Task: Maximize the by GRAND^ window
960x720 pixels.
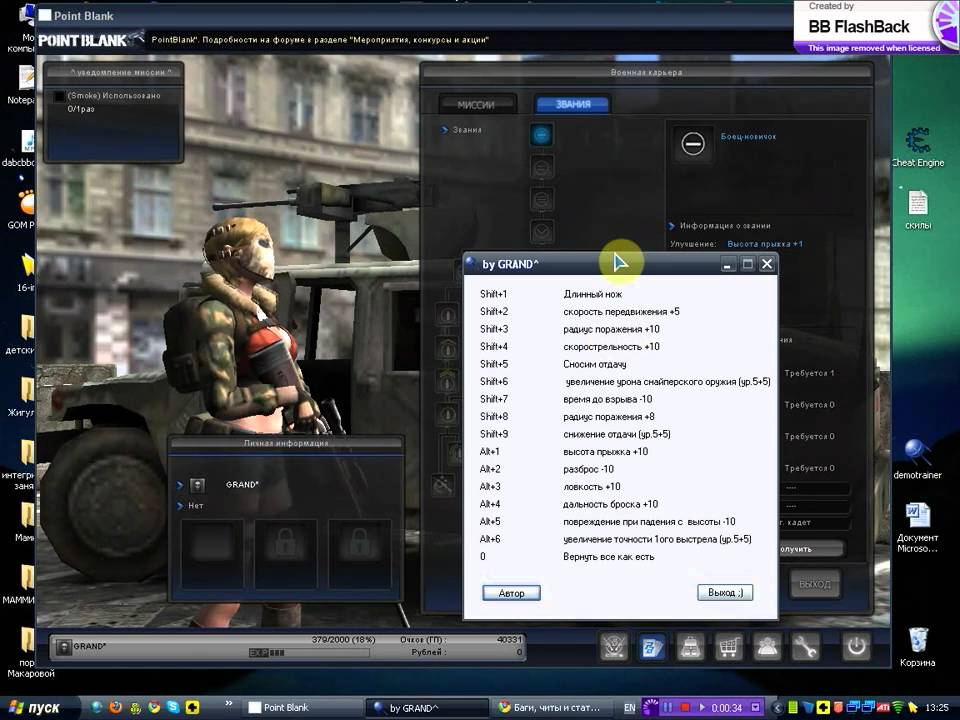Action: tap(748, 264)
